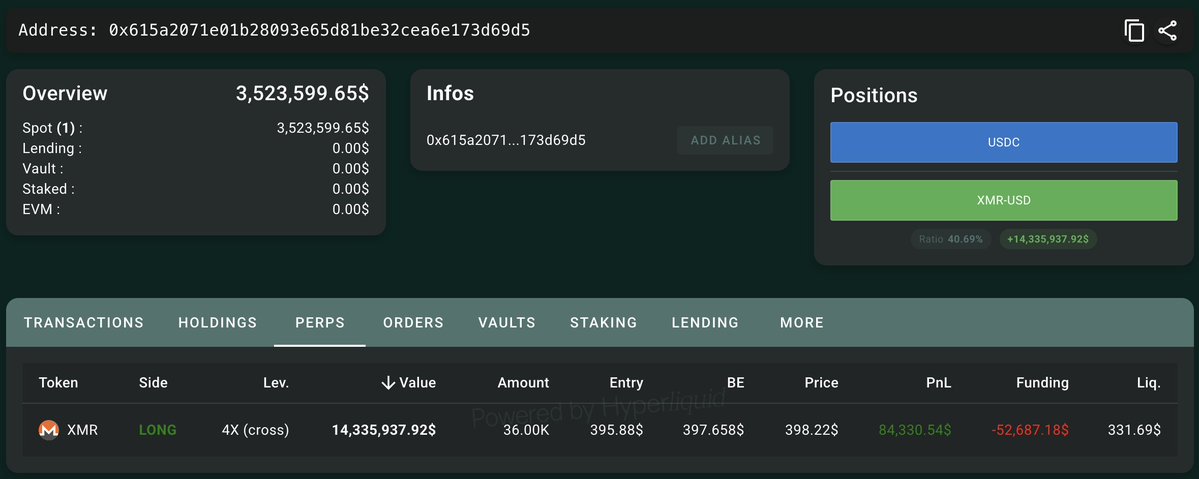Viewport: 1199px width, 479px height.
Task: Sort by the Value column arrow
Action: point(388,383)
